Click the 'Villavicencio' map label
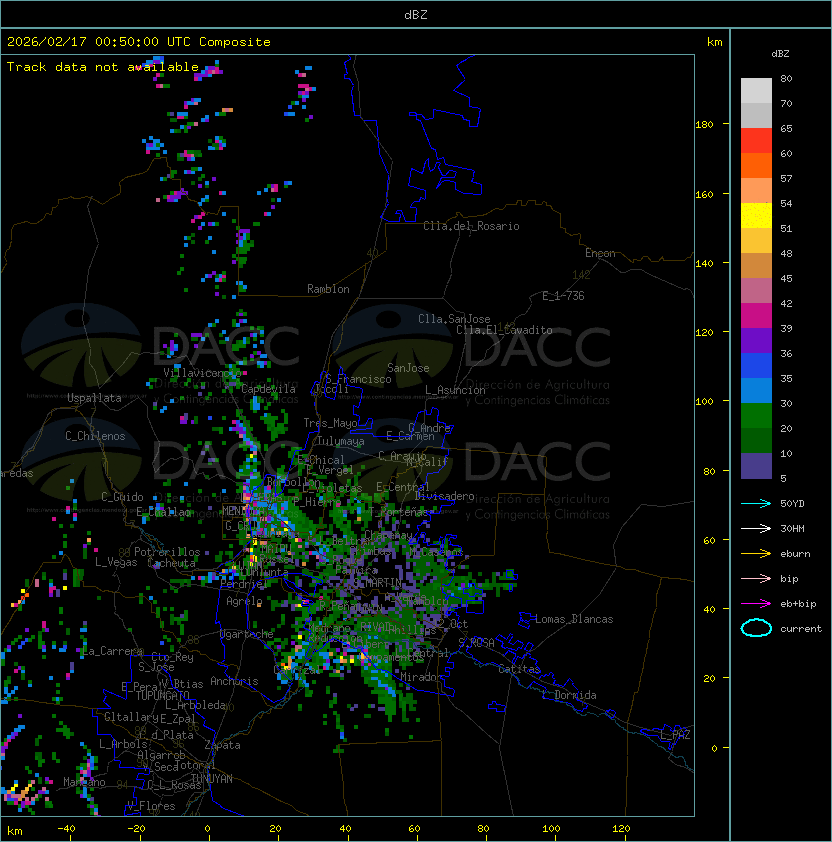Screen dimensions: 832x842 pos(202,373)
